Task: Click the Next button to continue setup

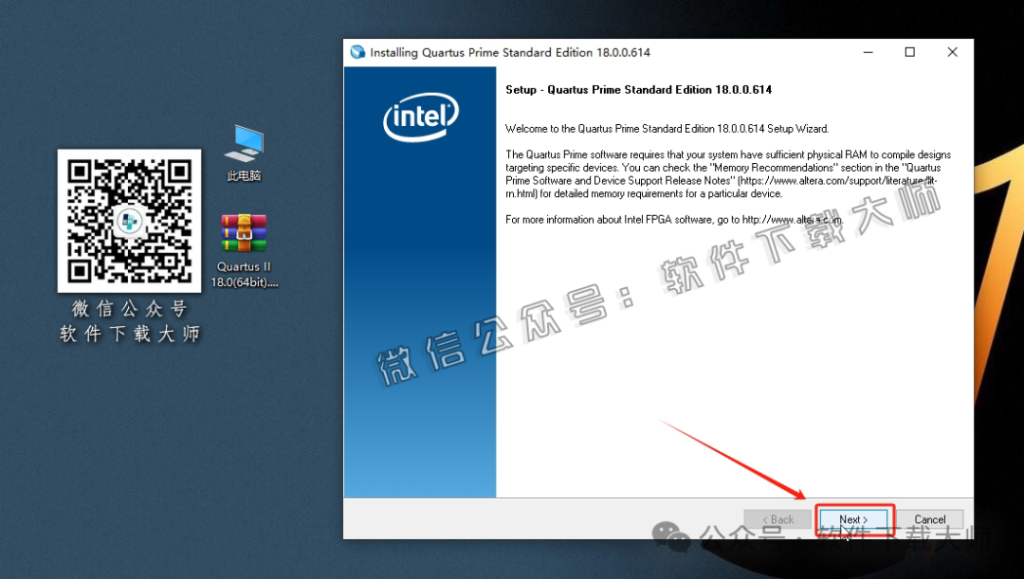Action: (855, 519)
